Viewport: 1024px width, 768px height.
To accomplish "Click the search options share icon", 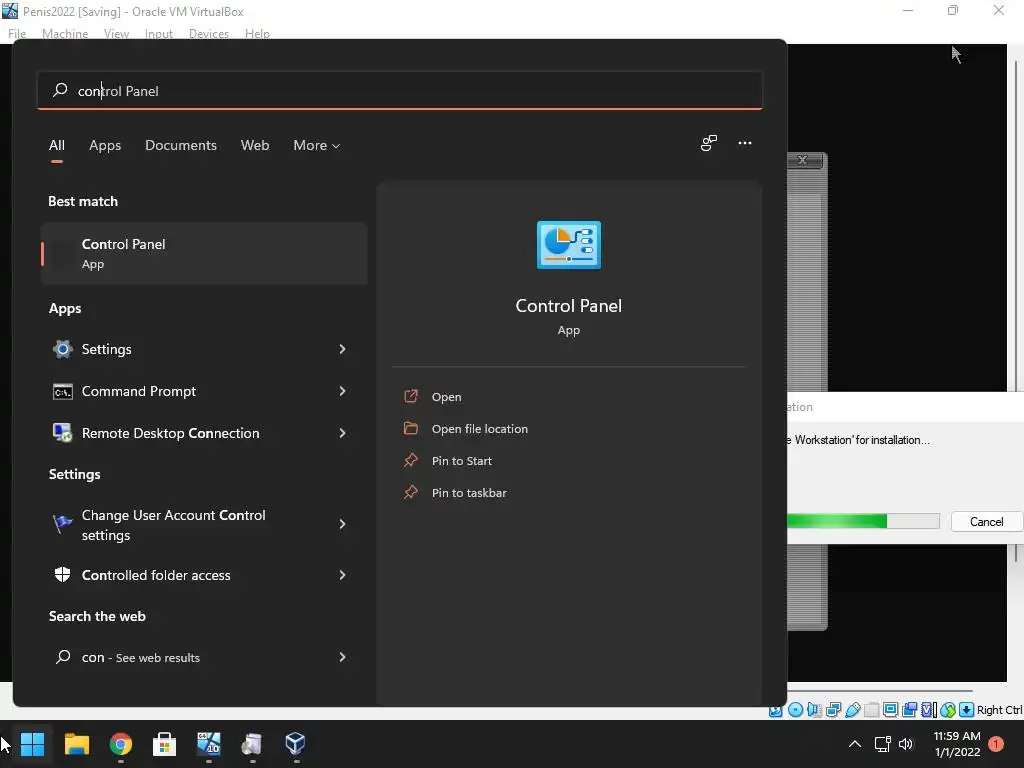I will [x=709, y=143].
